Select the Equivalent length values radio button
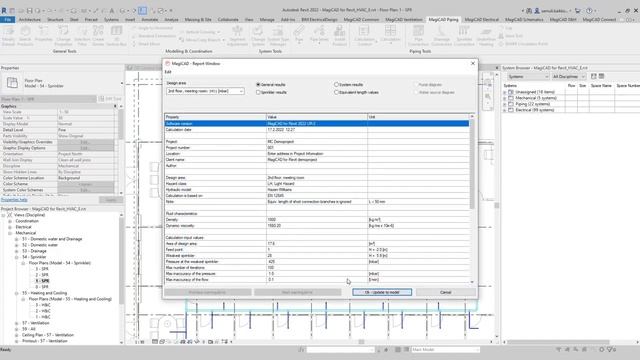This screenshot has height=360, width=640. click(336, 92)
